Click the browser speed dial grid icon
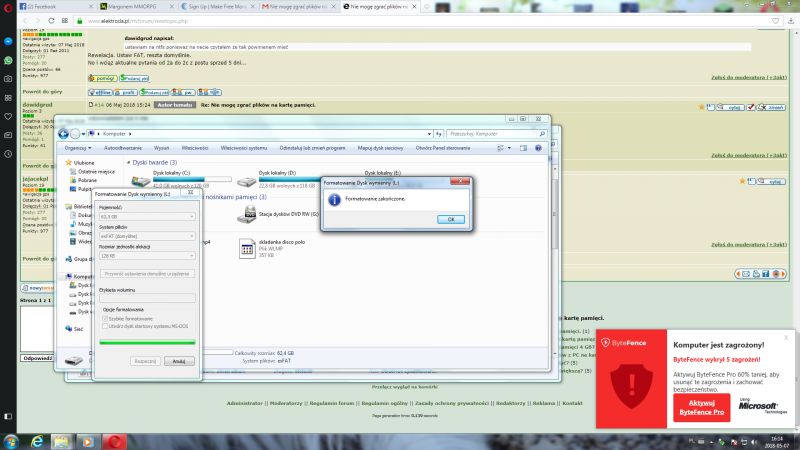This screenshot has height=450, width=800. pos(65,21)
